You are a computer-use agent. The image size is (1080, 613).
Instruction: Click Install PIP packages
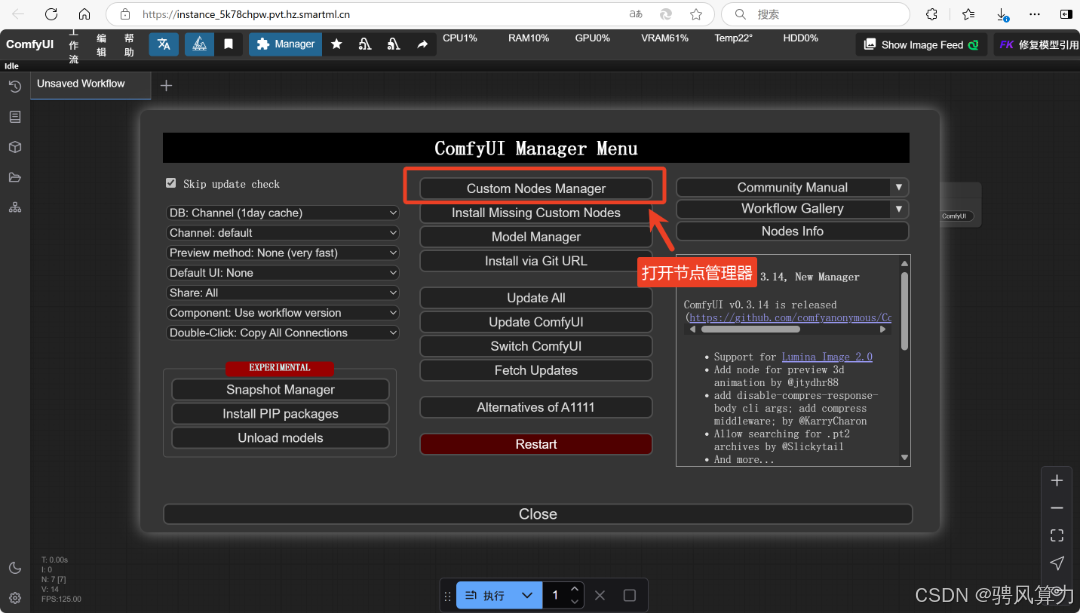coord(280,414)
